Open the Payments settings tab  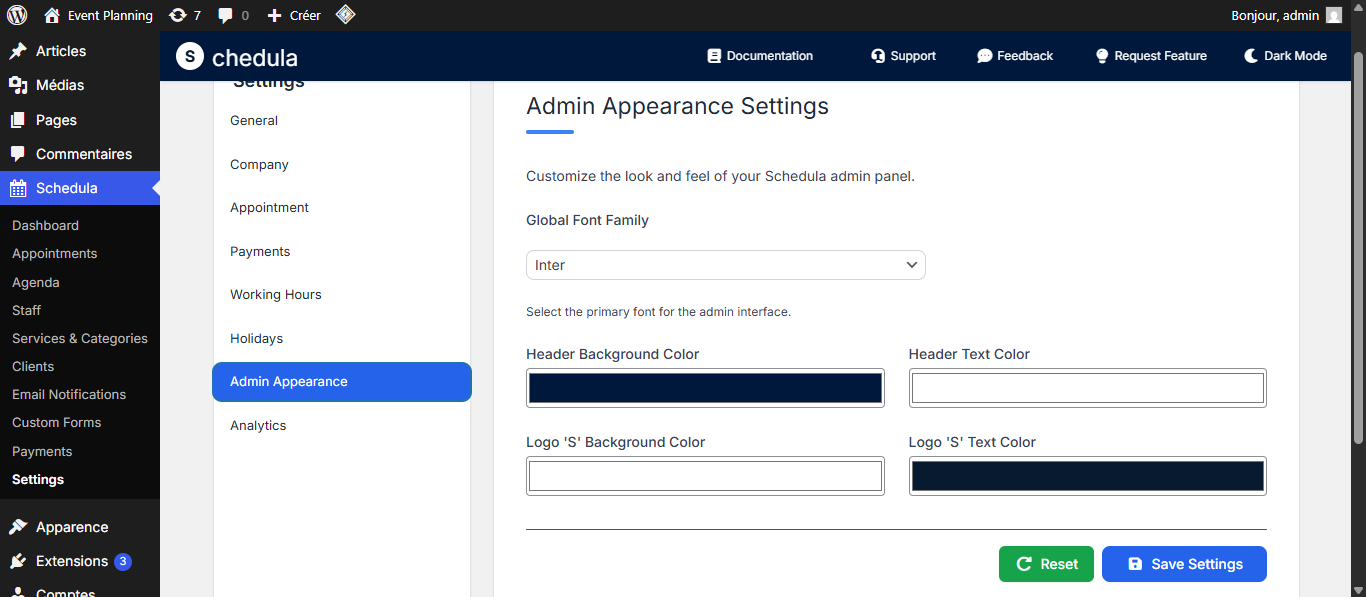tap(342, 251)
